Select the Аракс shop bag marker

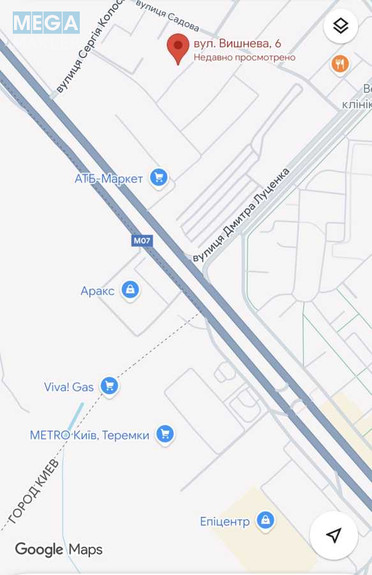tap(130, 290)
